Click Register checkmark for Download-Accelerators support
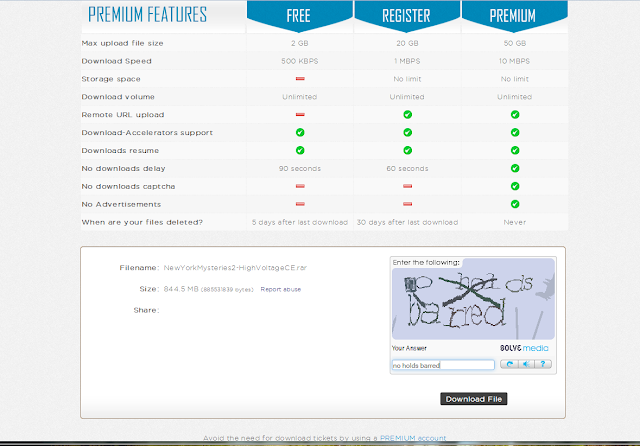Viewport: 640px width, 446px height. point(407,133)
